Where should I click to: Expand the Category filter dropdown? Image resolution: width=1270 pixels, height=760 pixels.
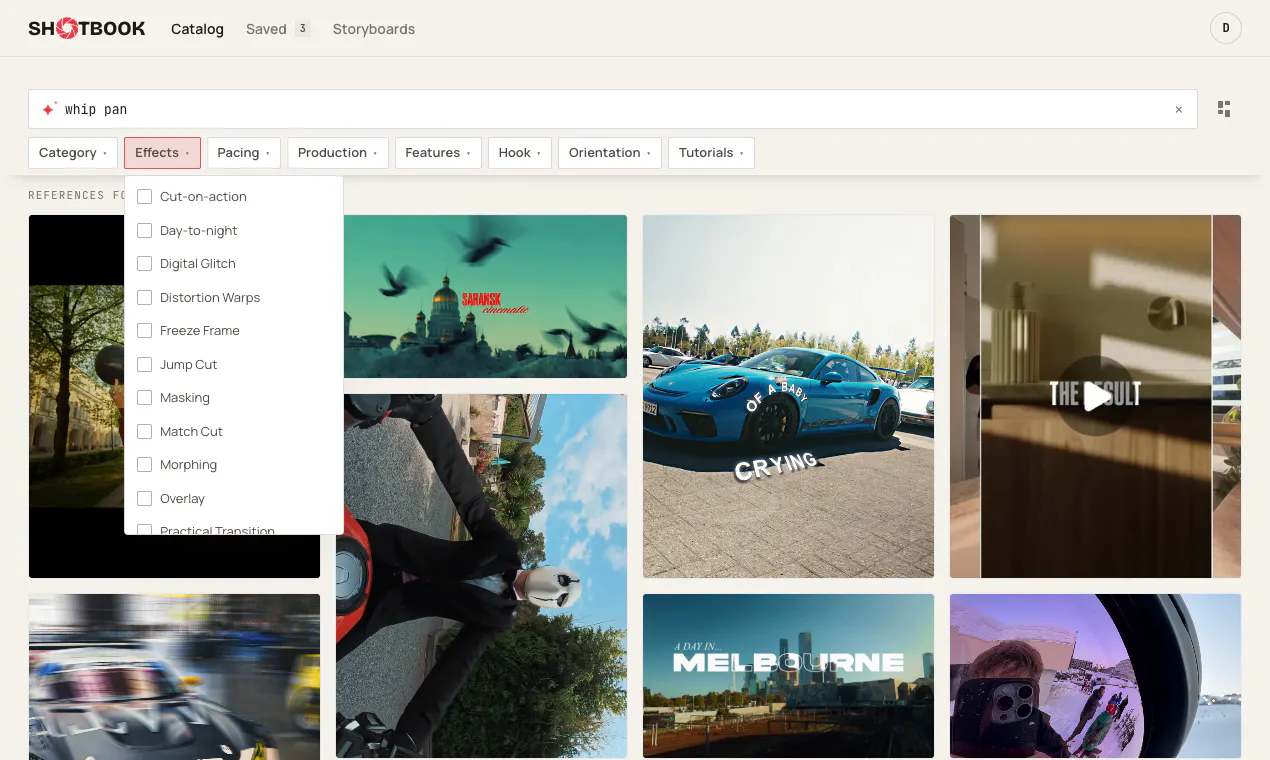73,153
